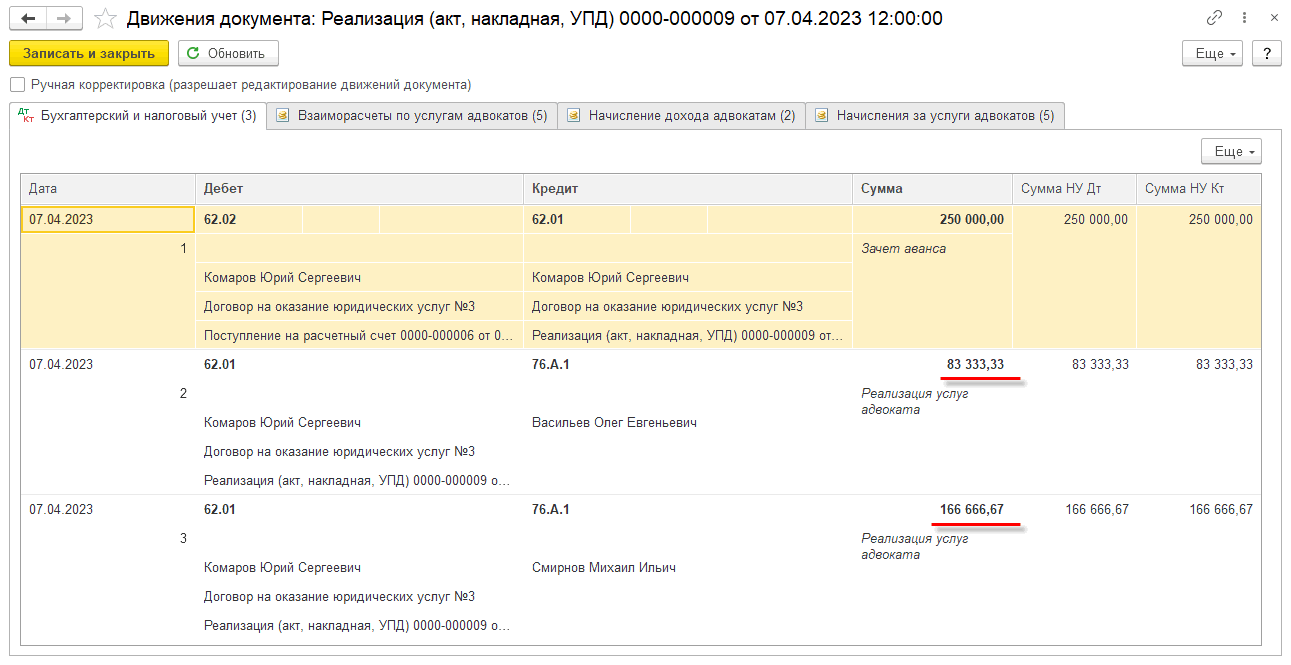The height and width of the screenshot is (665, 1291).
Task: Open the Начисление дохода адвокатам tab
Action: click(681, 116)
